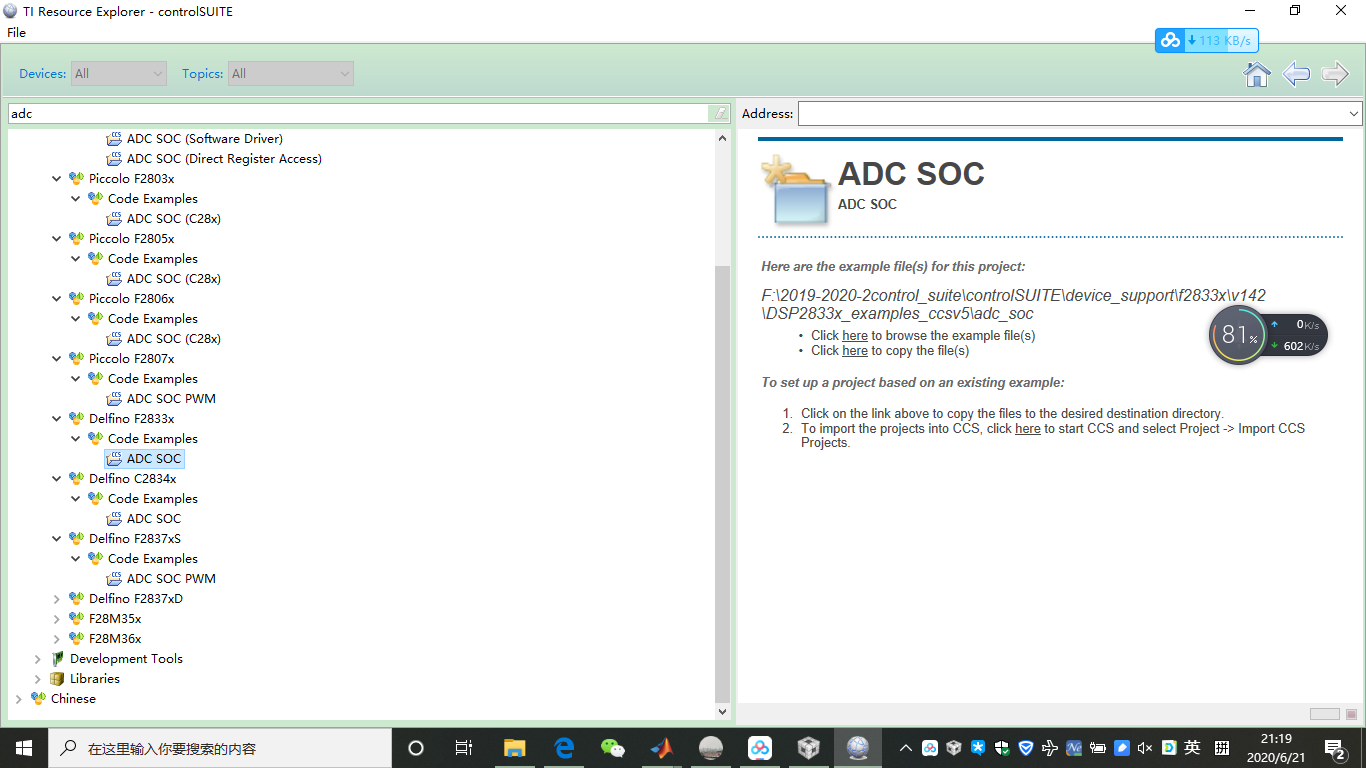Click the Piccolo F2803x package icon

tap(76, 179)
